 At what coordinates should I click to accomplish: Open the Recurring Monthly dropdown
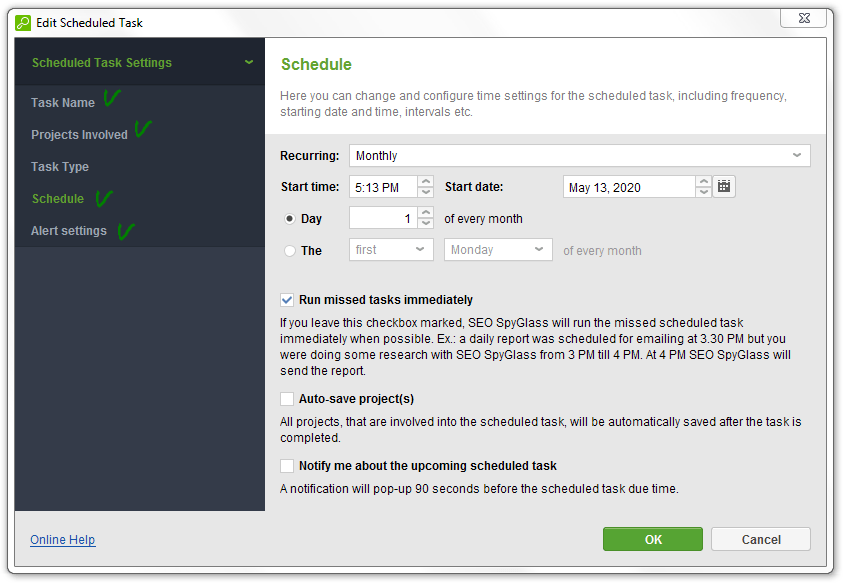pyautogui.click(x=579, y=155)
